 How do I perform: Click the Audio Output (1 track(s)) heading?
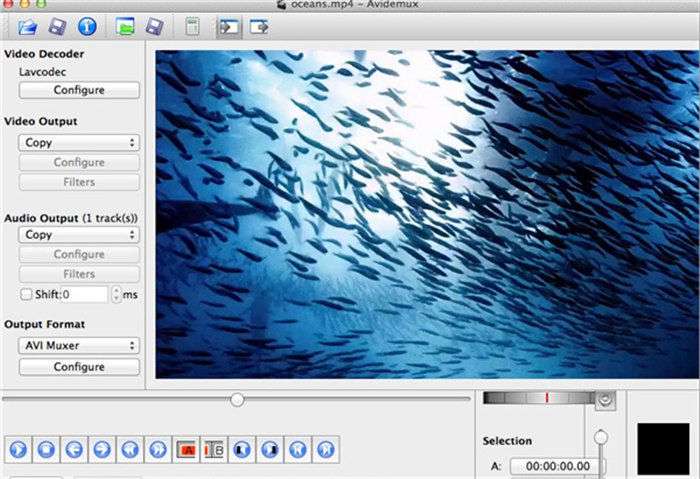pos(71,218)
